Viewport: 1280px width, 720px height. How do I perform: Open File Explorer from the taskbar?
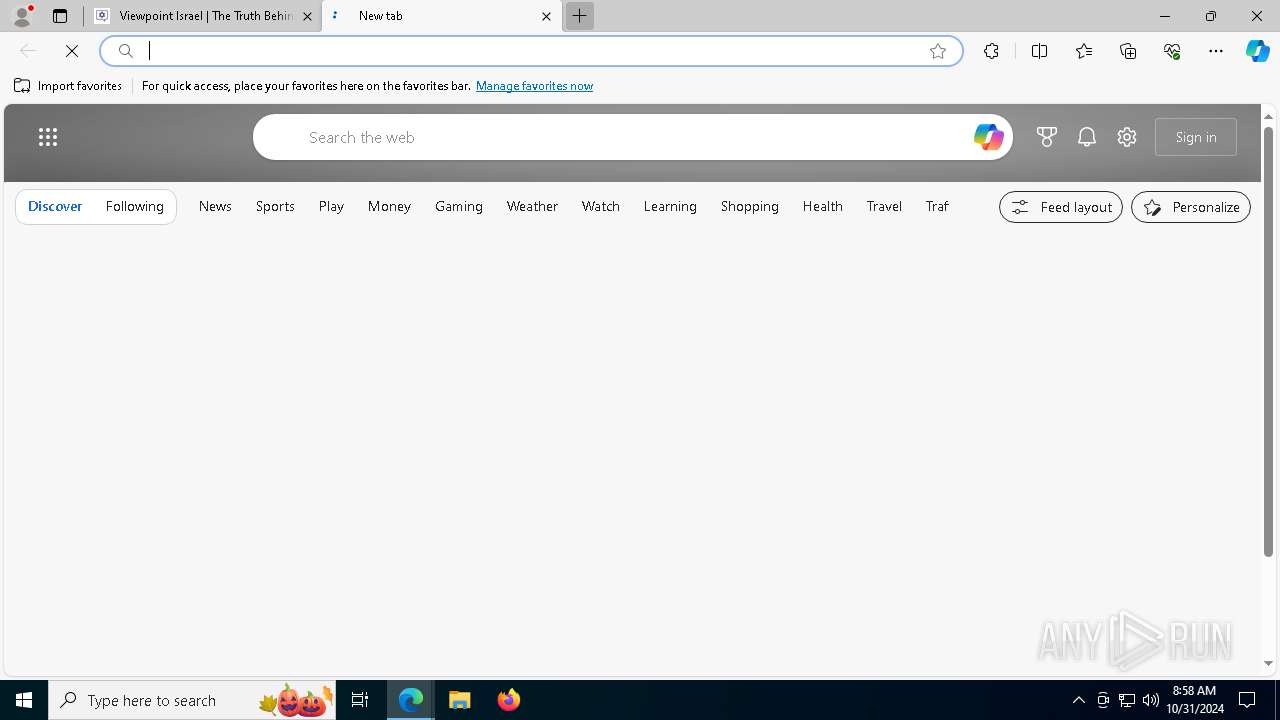tap(460, 700)
